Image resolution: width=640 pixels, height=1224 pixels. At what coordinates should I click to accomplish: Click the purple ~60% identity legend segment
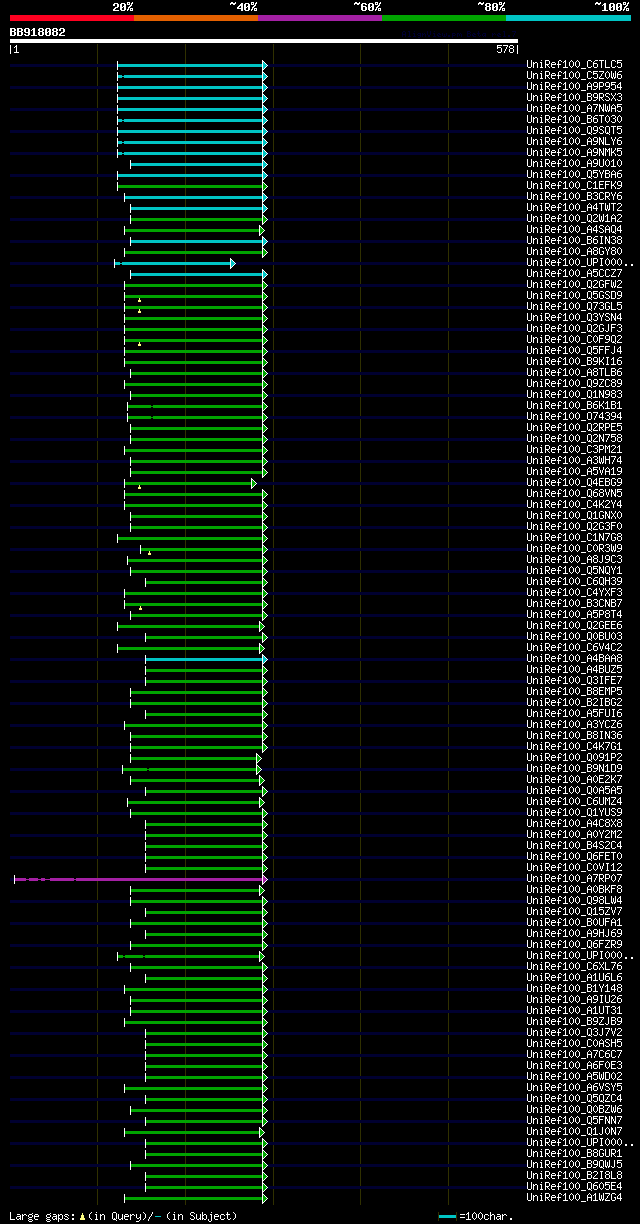pyautogui.click(x=320, y=18)
